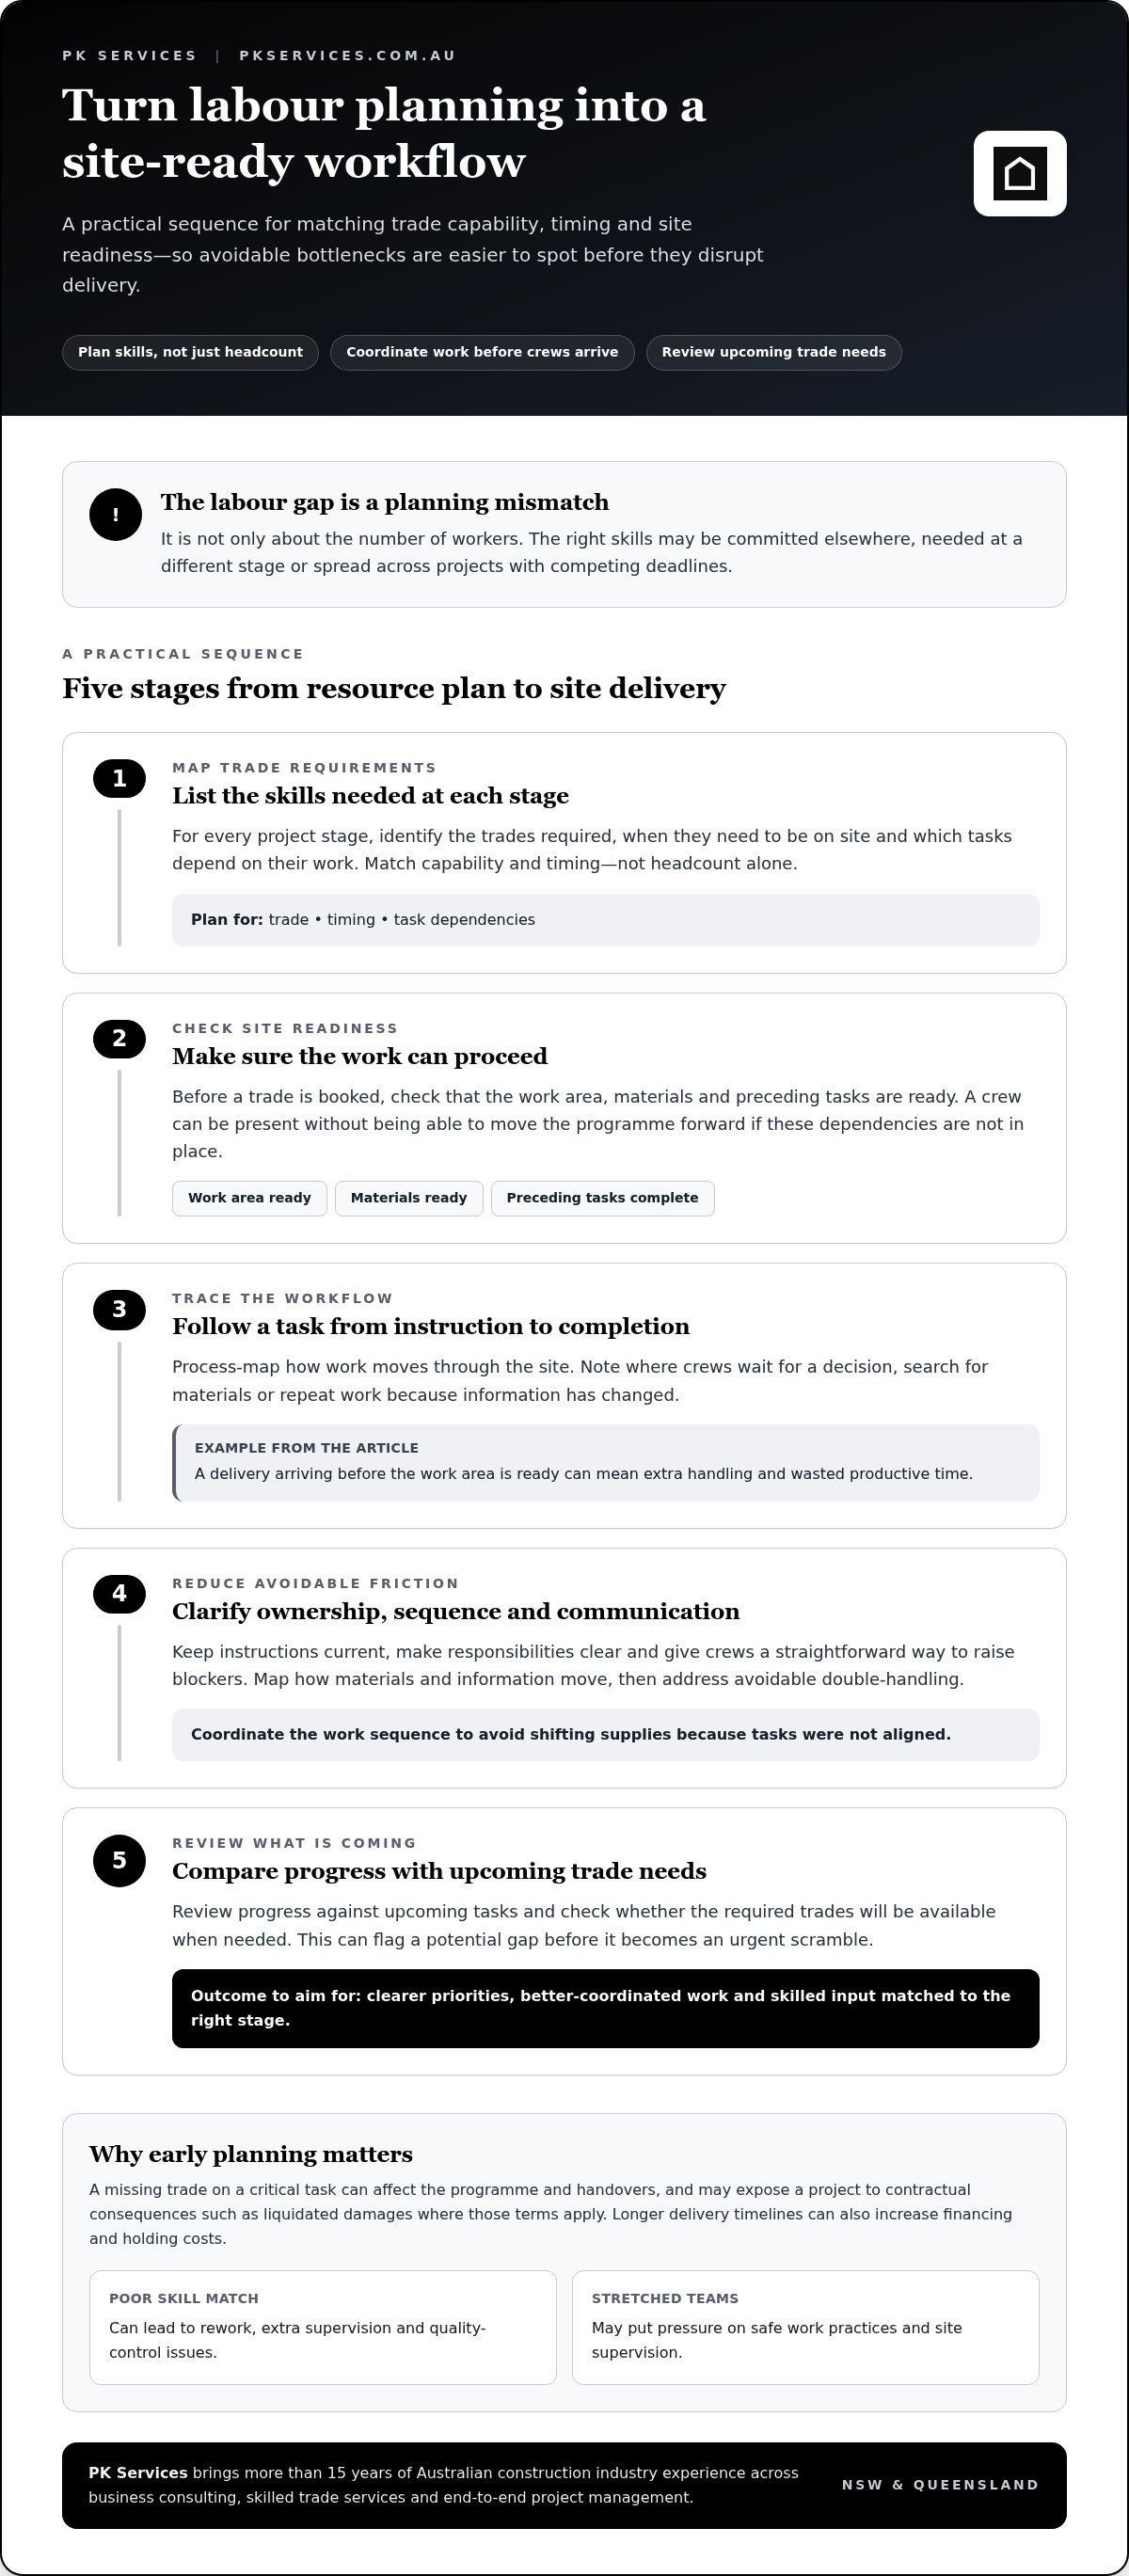Image resolution: width=1129 pixels, height=2576 pixels.
Task: Click 'Coordinate work before crews arrive' pill
Action: [x=482, y=352]
